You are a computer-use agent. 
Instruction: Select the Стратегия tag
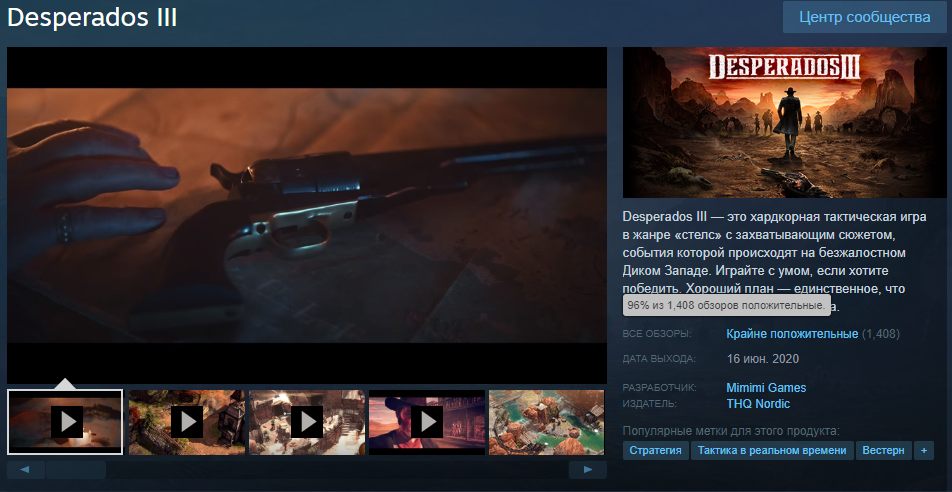(x=656, y=451)
